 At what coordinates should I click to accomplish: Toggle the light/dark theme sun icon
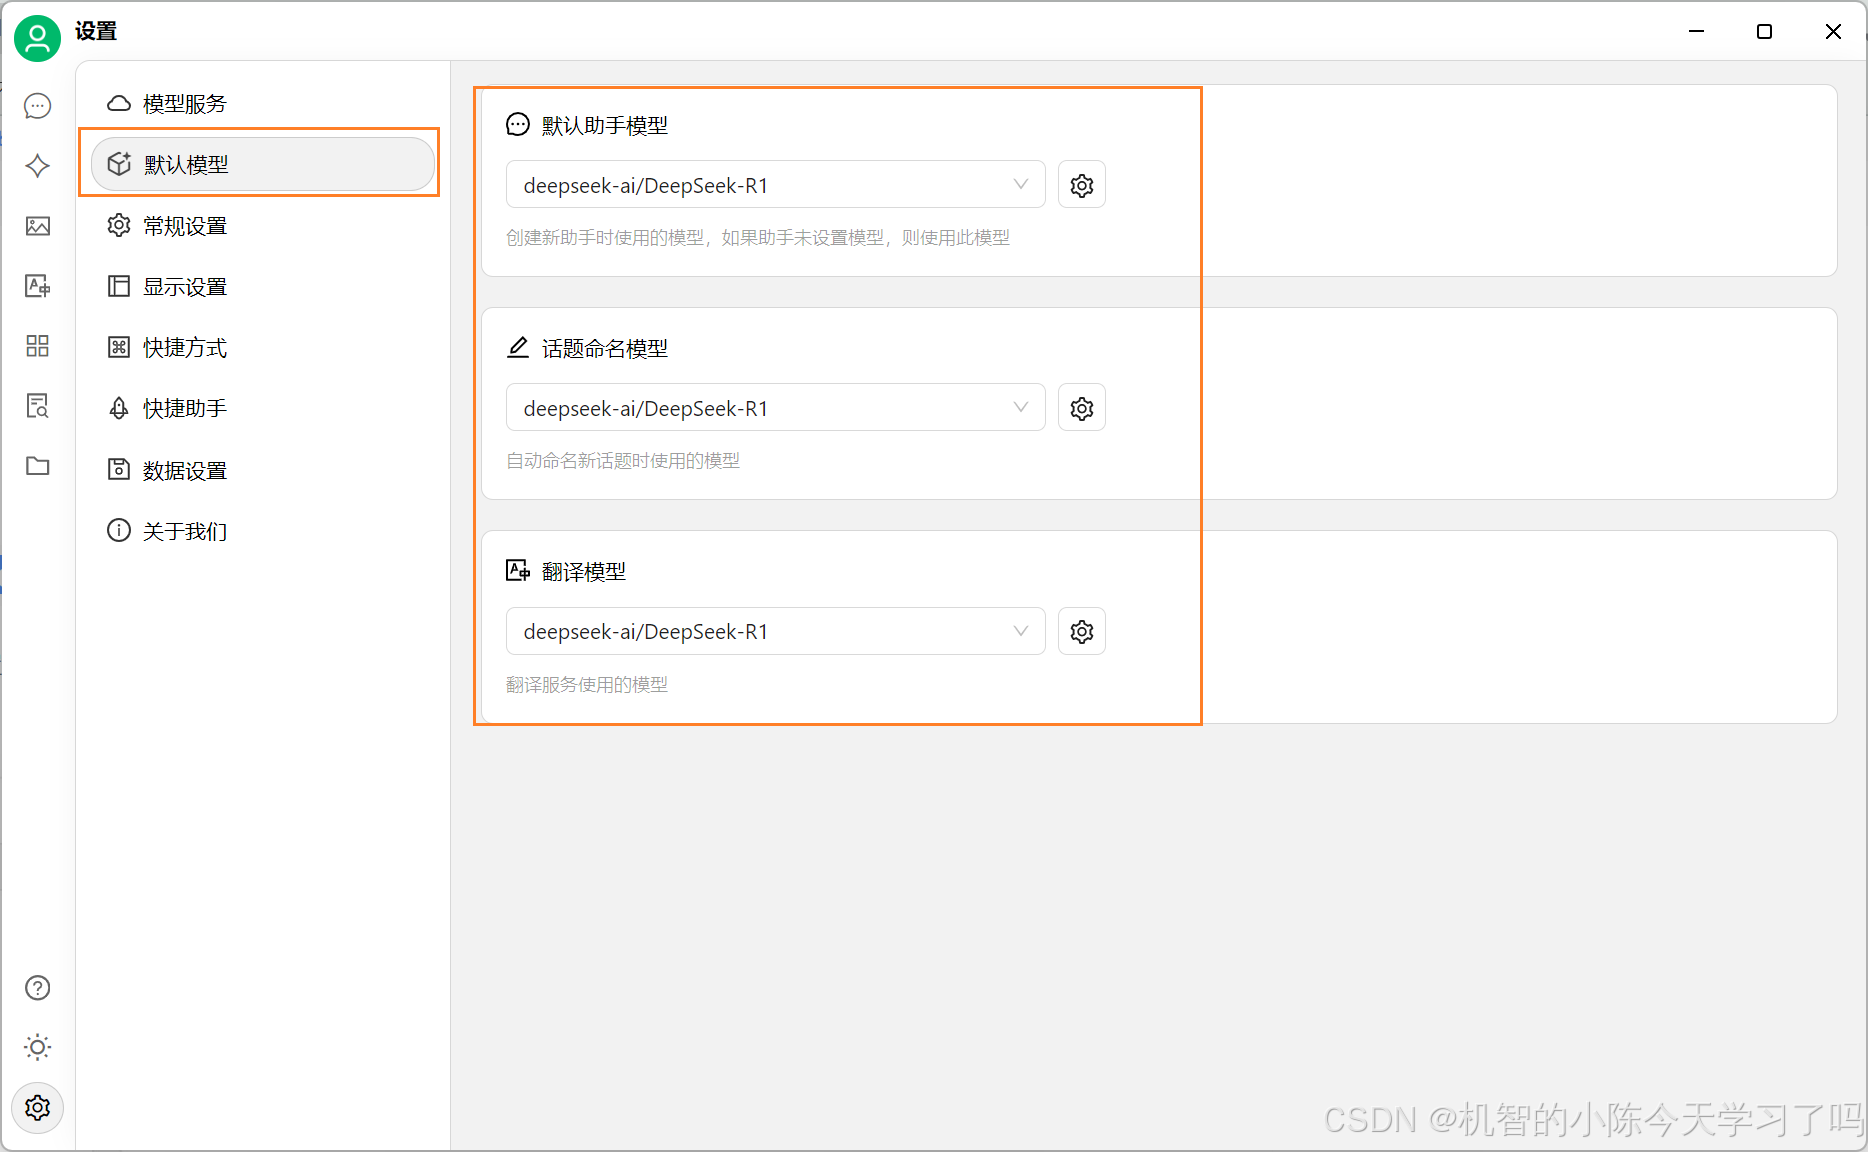(37, 1047)
